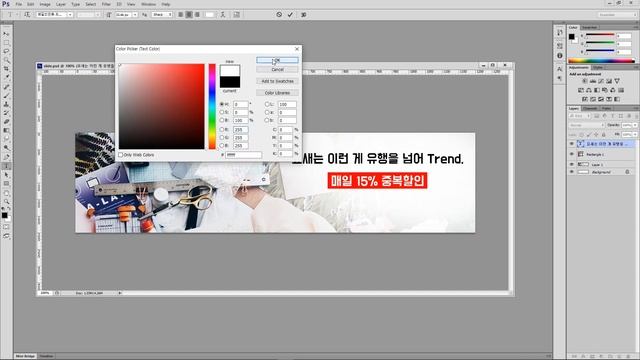640x360 pixels.
Task: Open the Info panel icon
Action: pos(560,56)
